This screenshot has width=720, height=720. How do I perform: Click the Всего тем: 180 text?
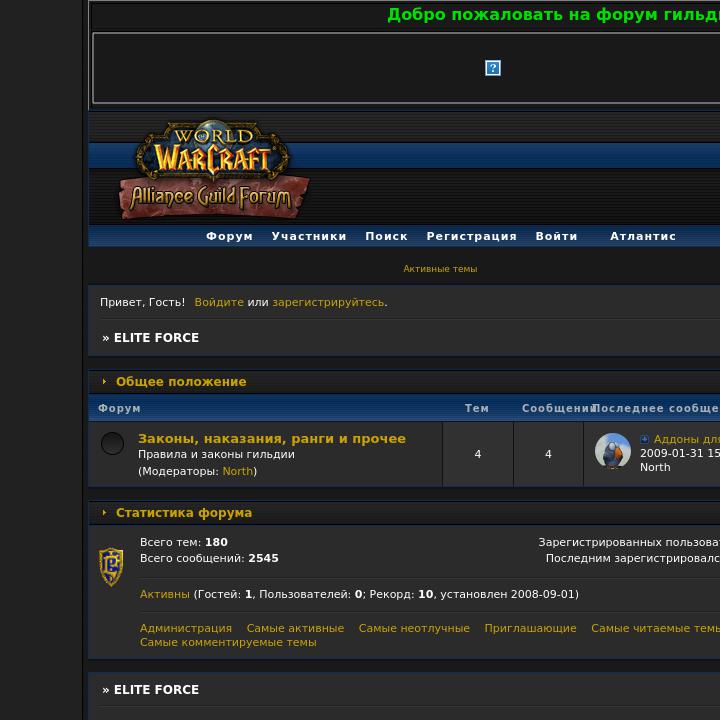click(x=184, y=542)
